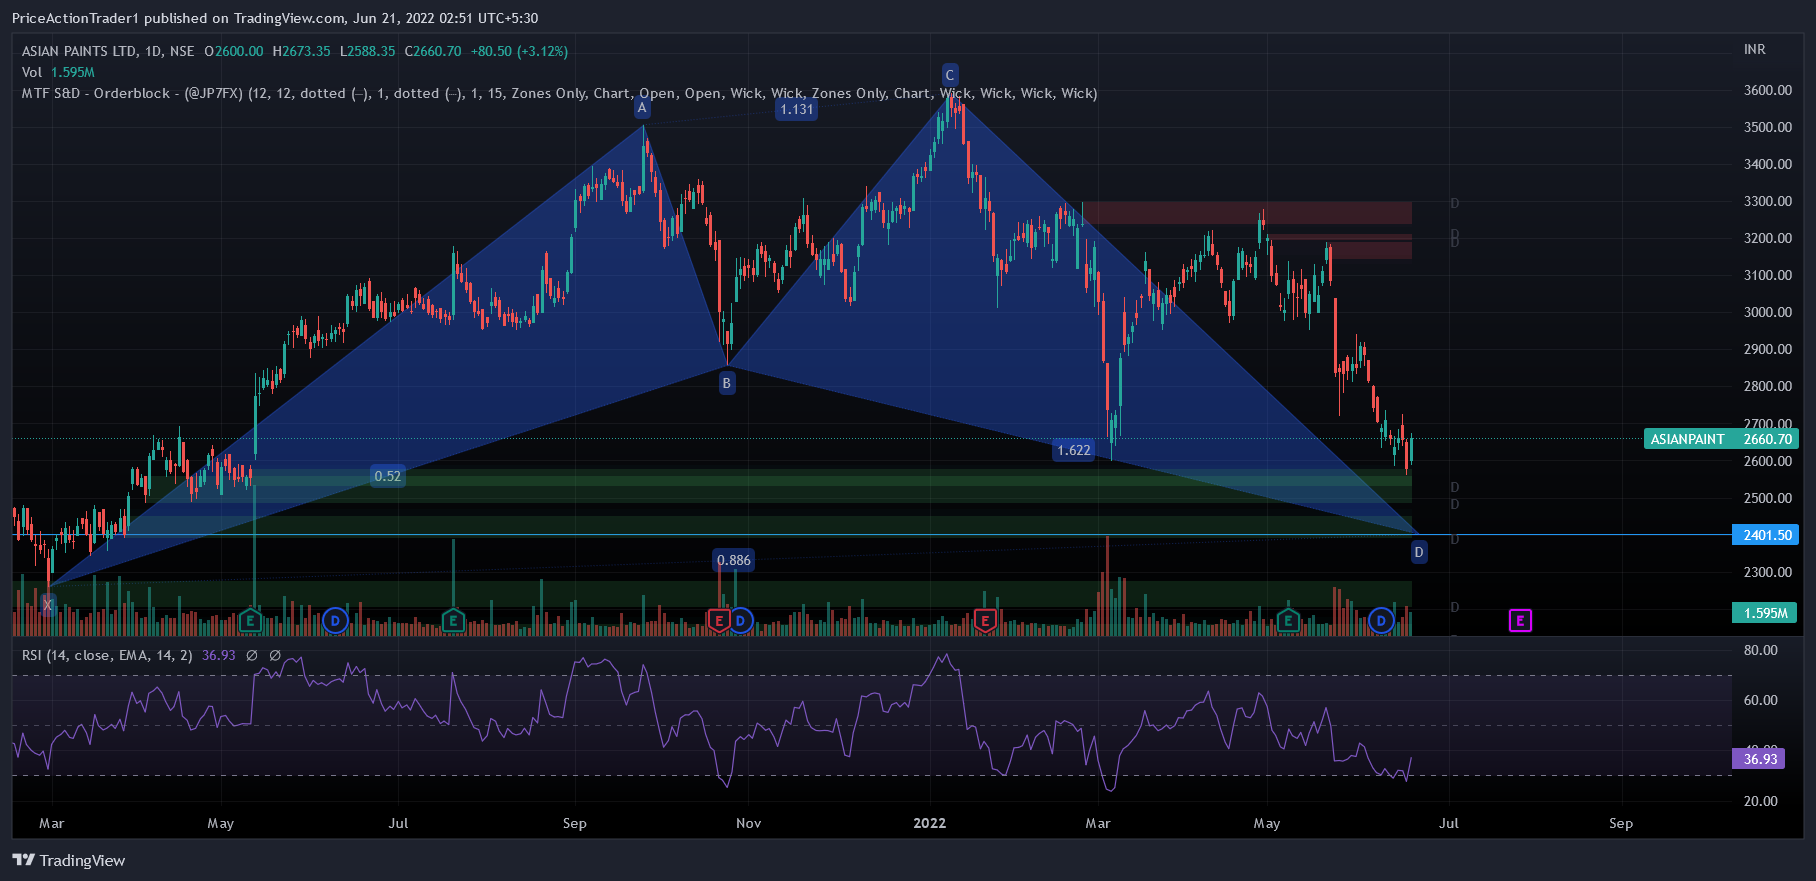
Task: Click the INR currency label
Action: (x=1755, y=49)
